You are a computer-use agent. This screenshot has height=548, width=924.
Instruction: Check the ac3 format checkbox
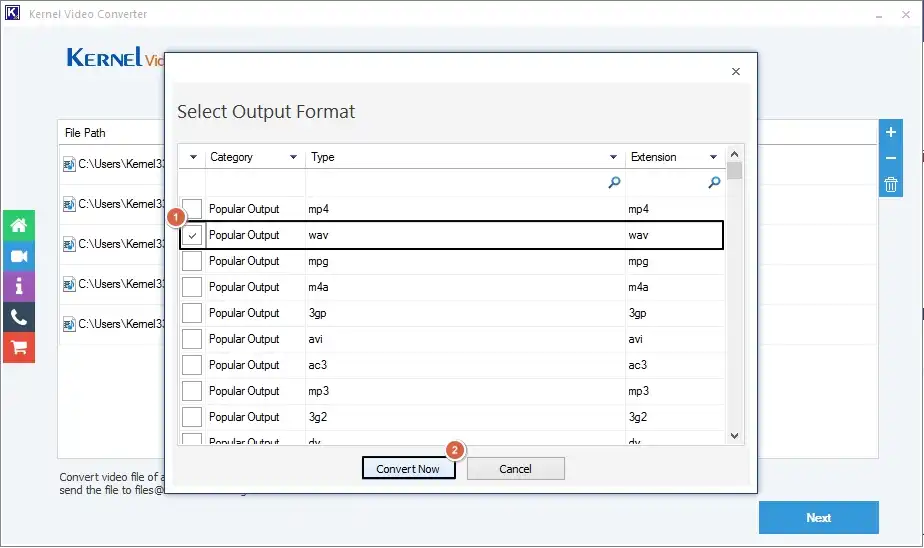(192, 365)
